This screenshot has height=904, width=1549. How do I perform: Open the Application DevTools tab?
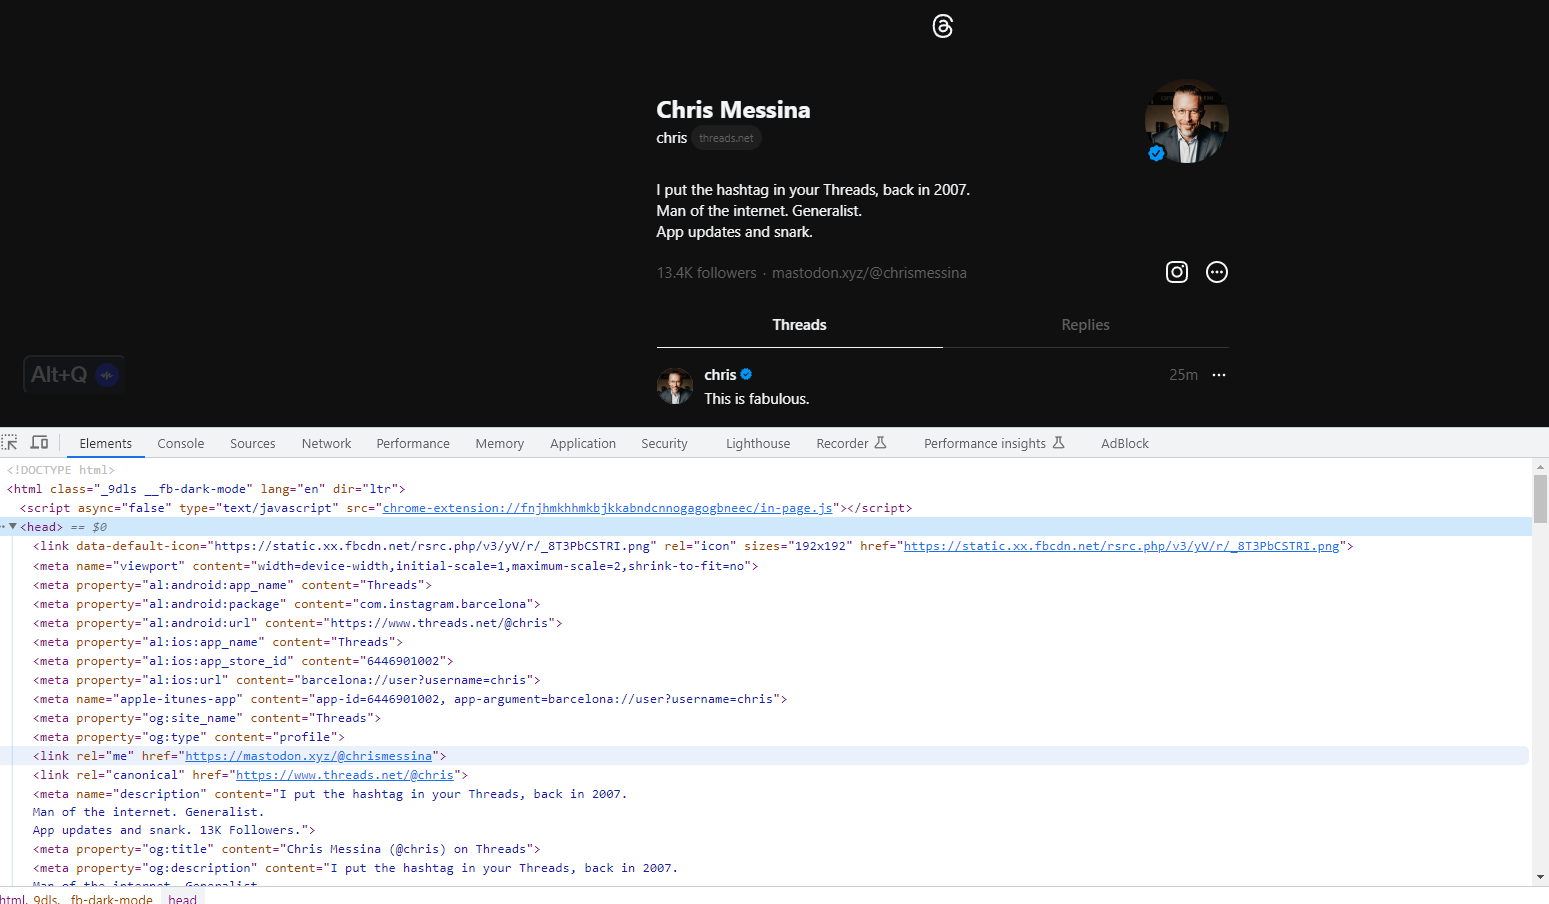(x=583, y=443)
